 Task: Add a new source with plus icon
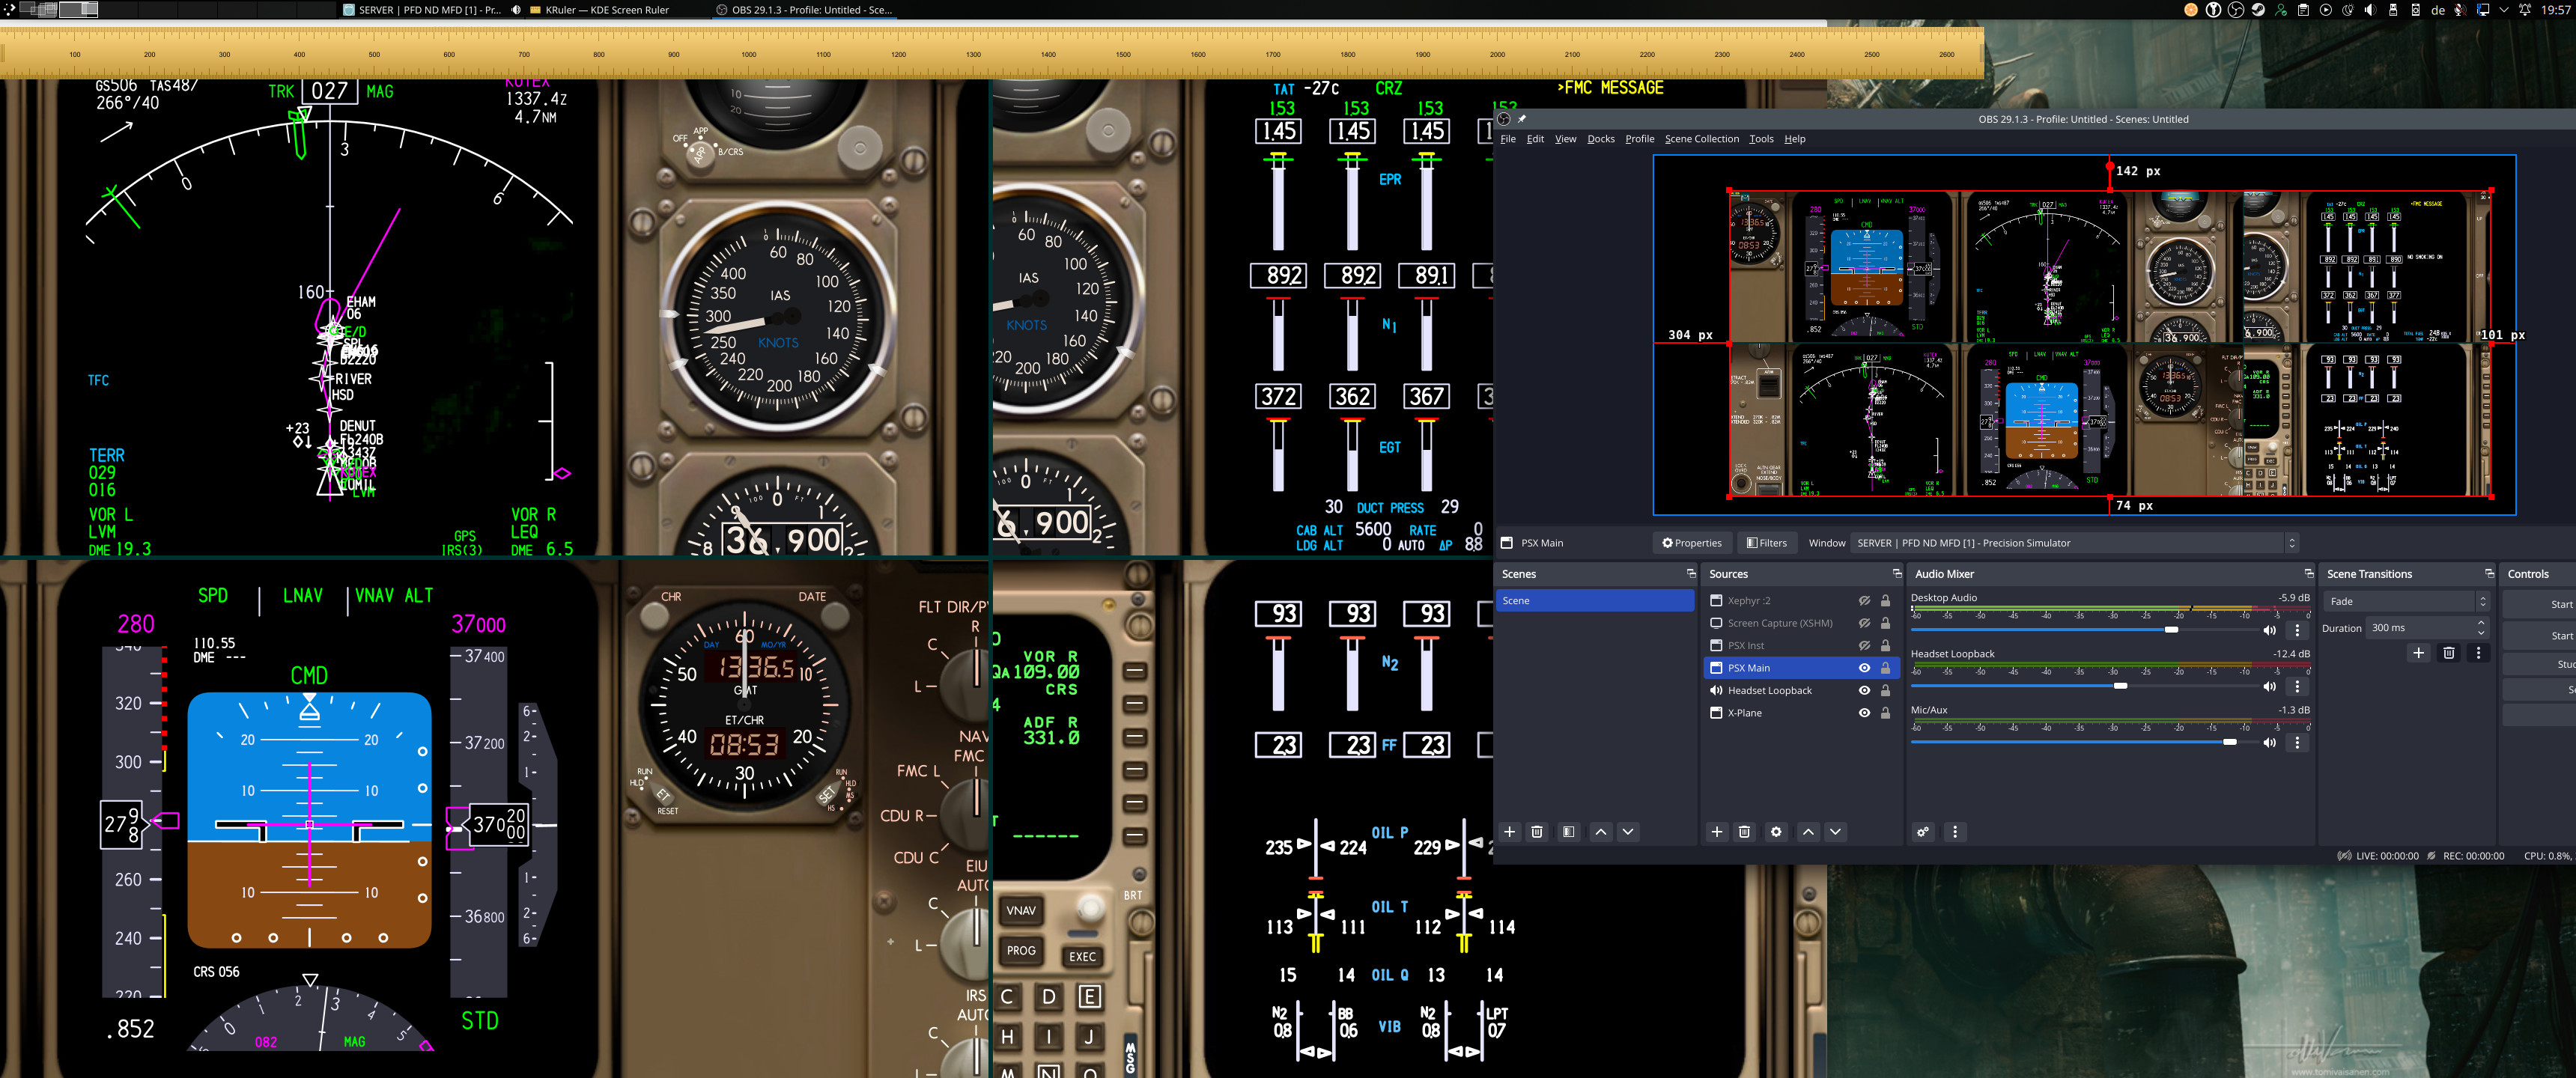pyautogui.click(x=1717, y=832)
